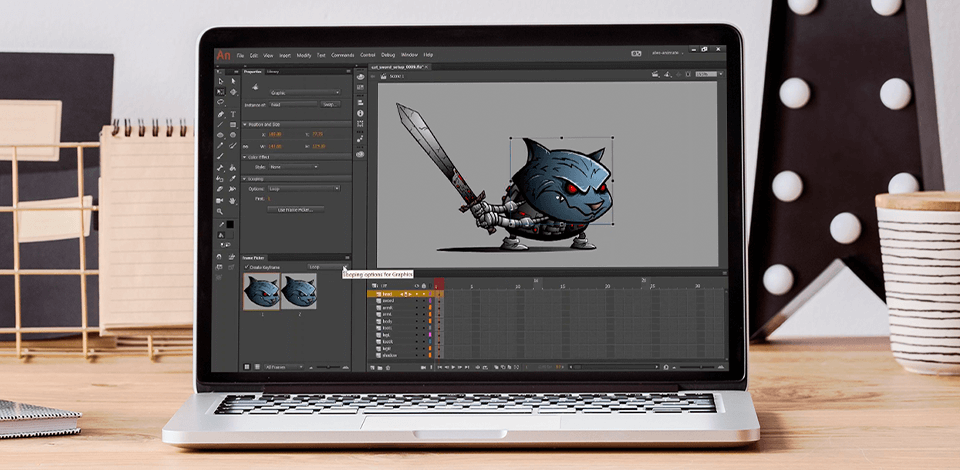The width and height of the screenshot is (960, 470).
Task: Click the Use Frame Picker... button
Action: click(x=296, y=210)
